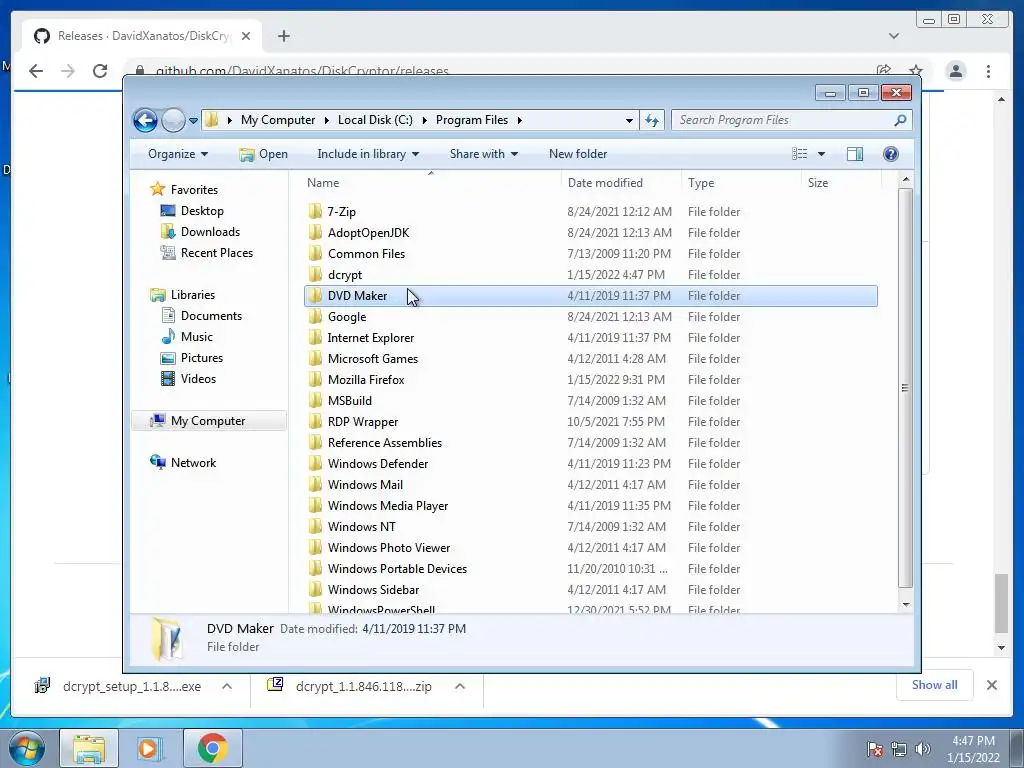Click My Computer breadcrumb in address bar
This screenshot has height=768, width=1024.
(x=278, y=120)
